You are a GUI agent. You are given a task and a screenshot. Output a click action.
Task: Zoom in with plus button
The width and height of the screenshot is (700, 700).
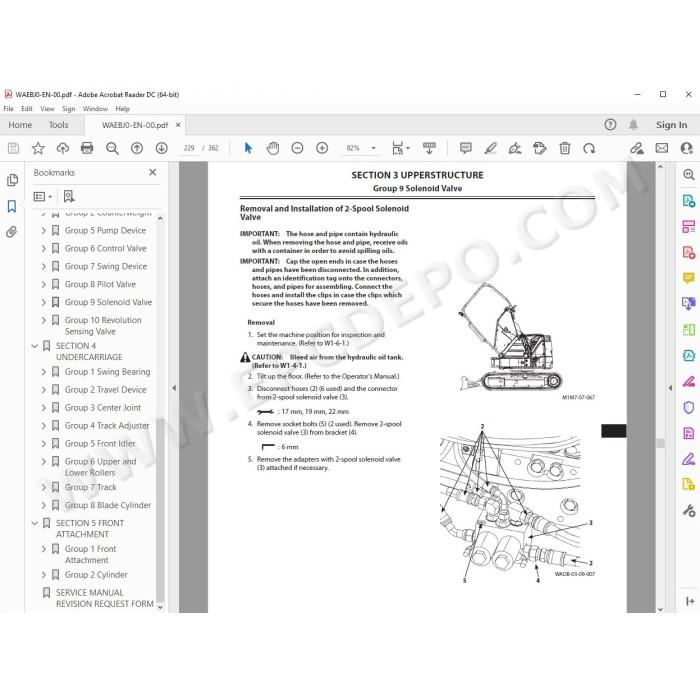[322, 148]
